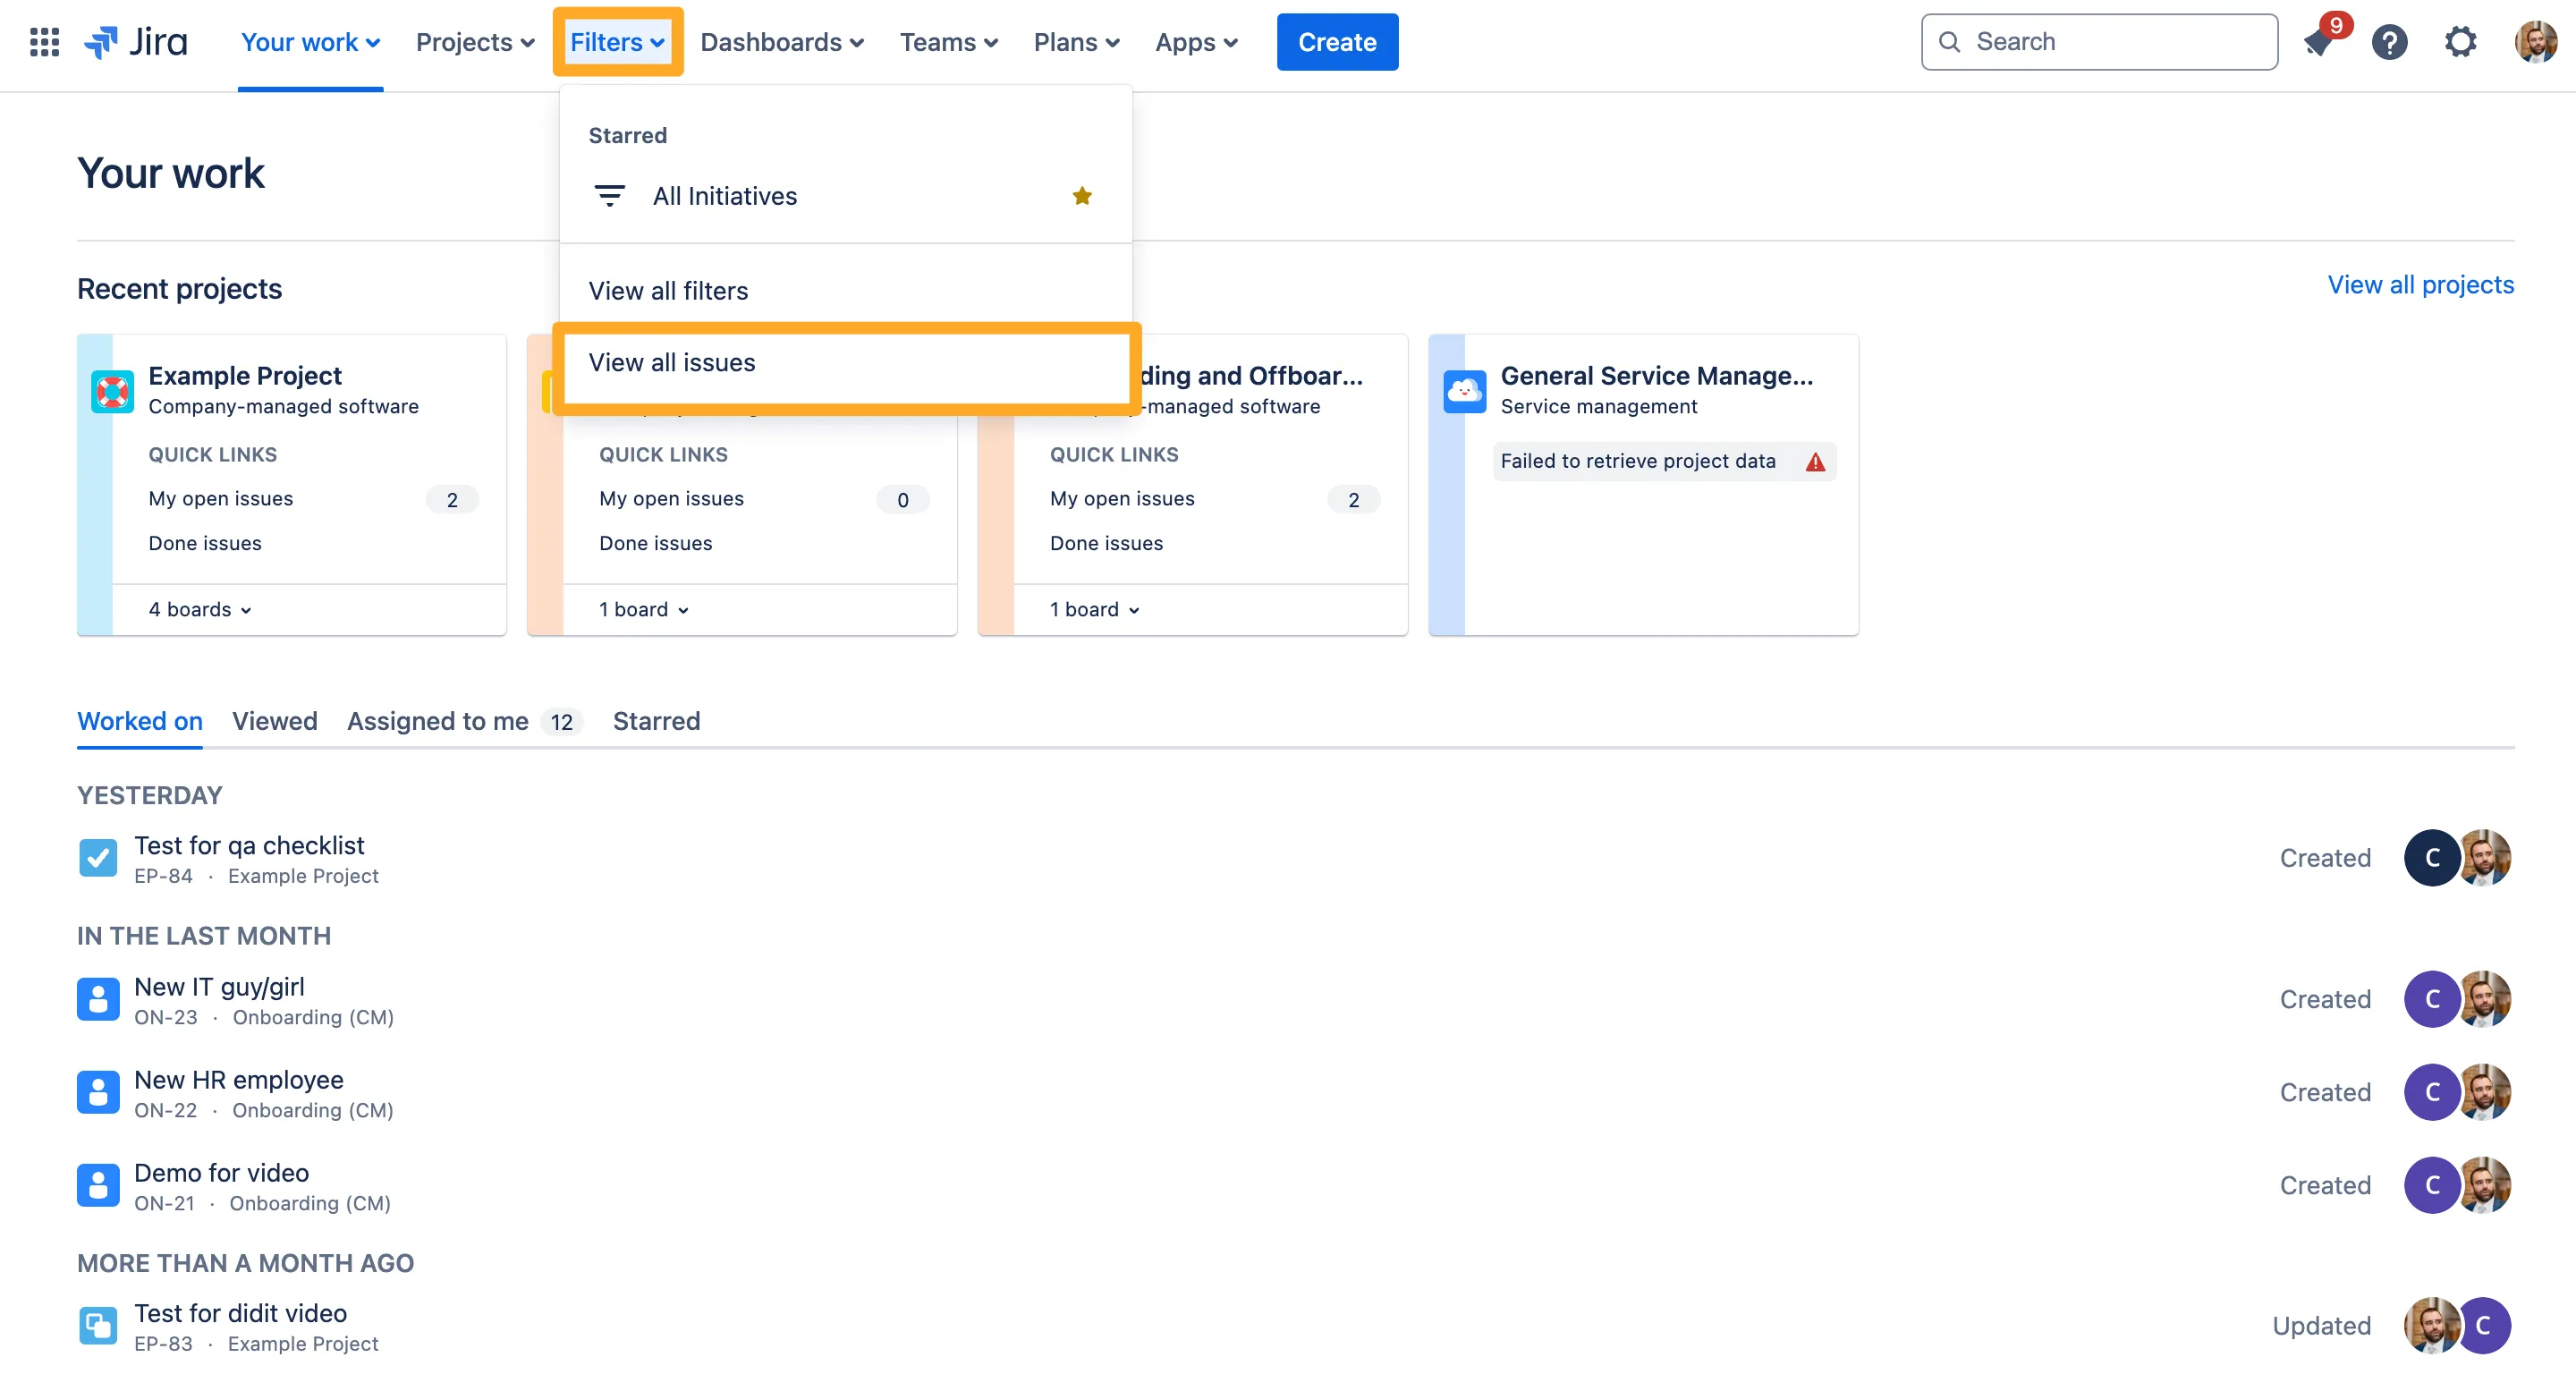Select All Initiatives starred filter

coord(845,196)
